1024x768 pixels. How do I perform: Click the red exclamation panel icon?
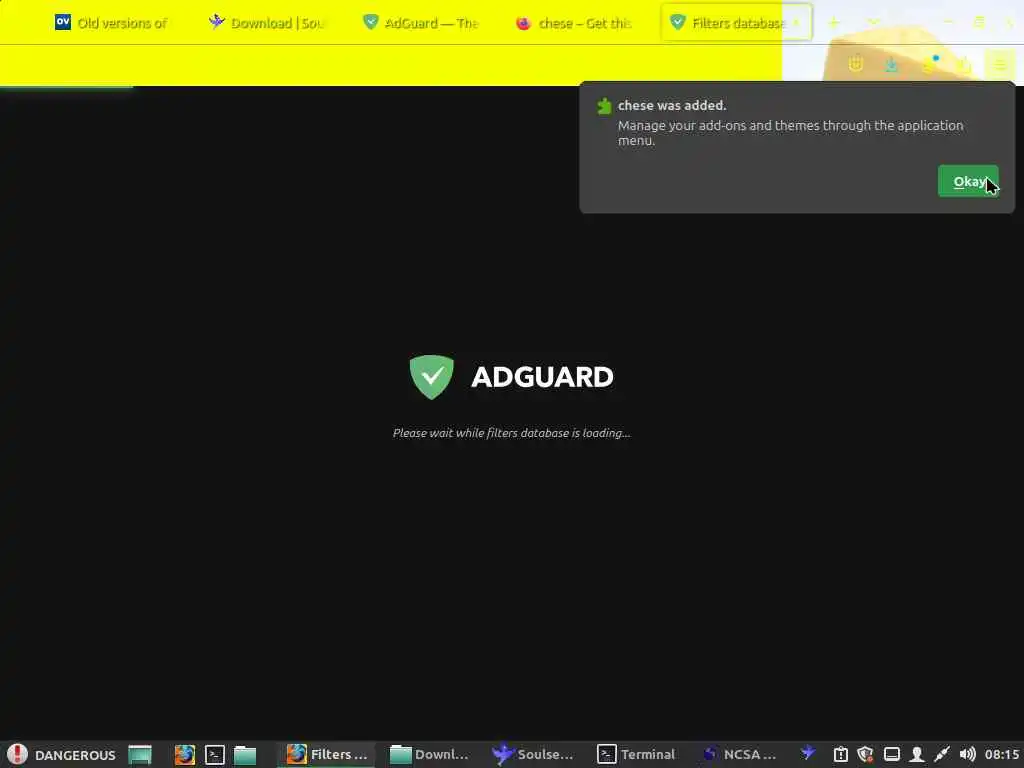(x=17, y=754)
